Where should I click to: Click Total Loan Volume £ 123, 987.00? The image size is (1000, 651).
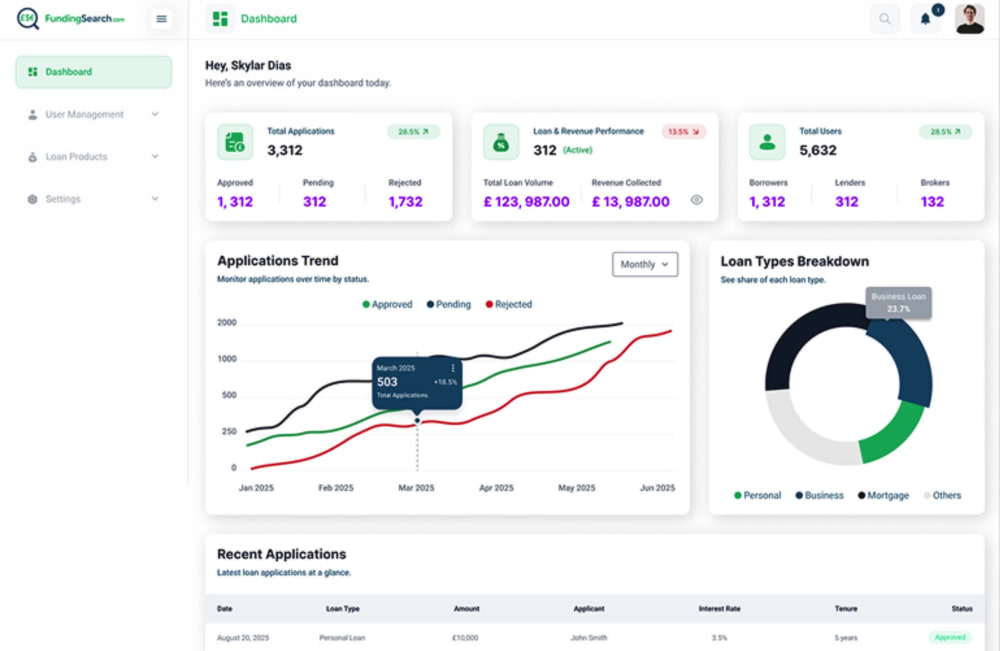tap(526, 202)
